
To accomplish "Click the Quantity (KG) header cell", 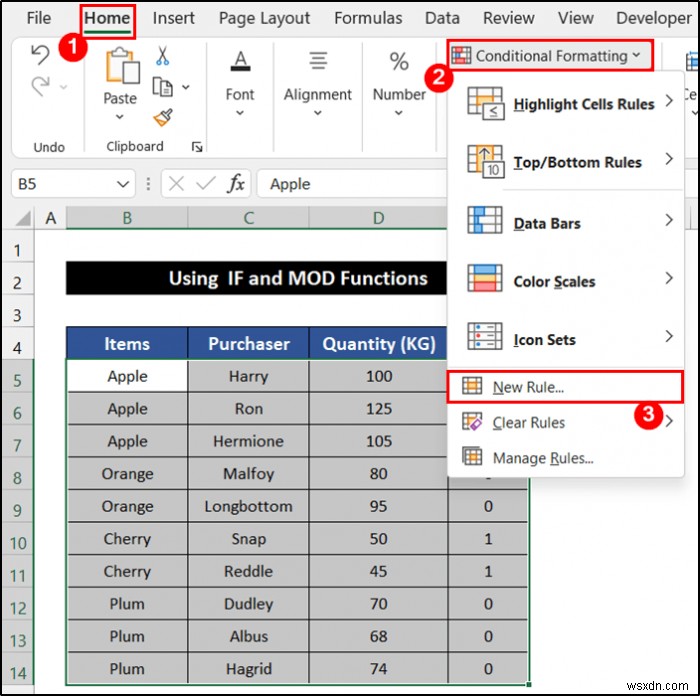I will click(378, 343).
